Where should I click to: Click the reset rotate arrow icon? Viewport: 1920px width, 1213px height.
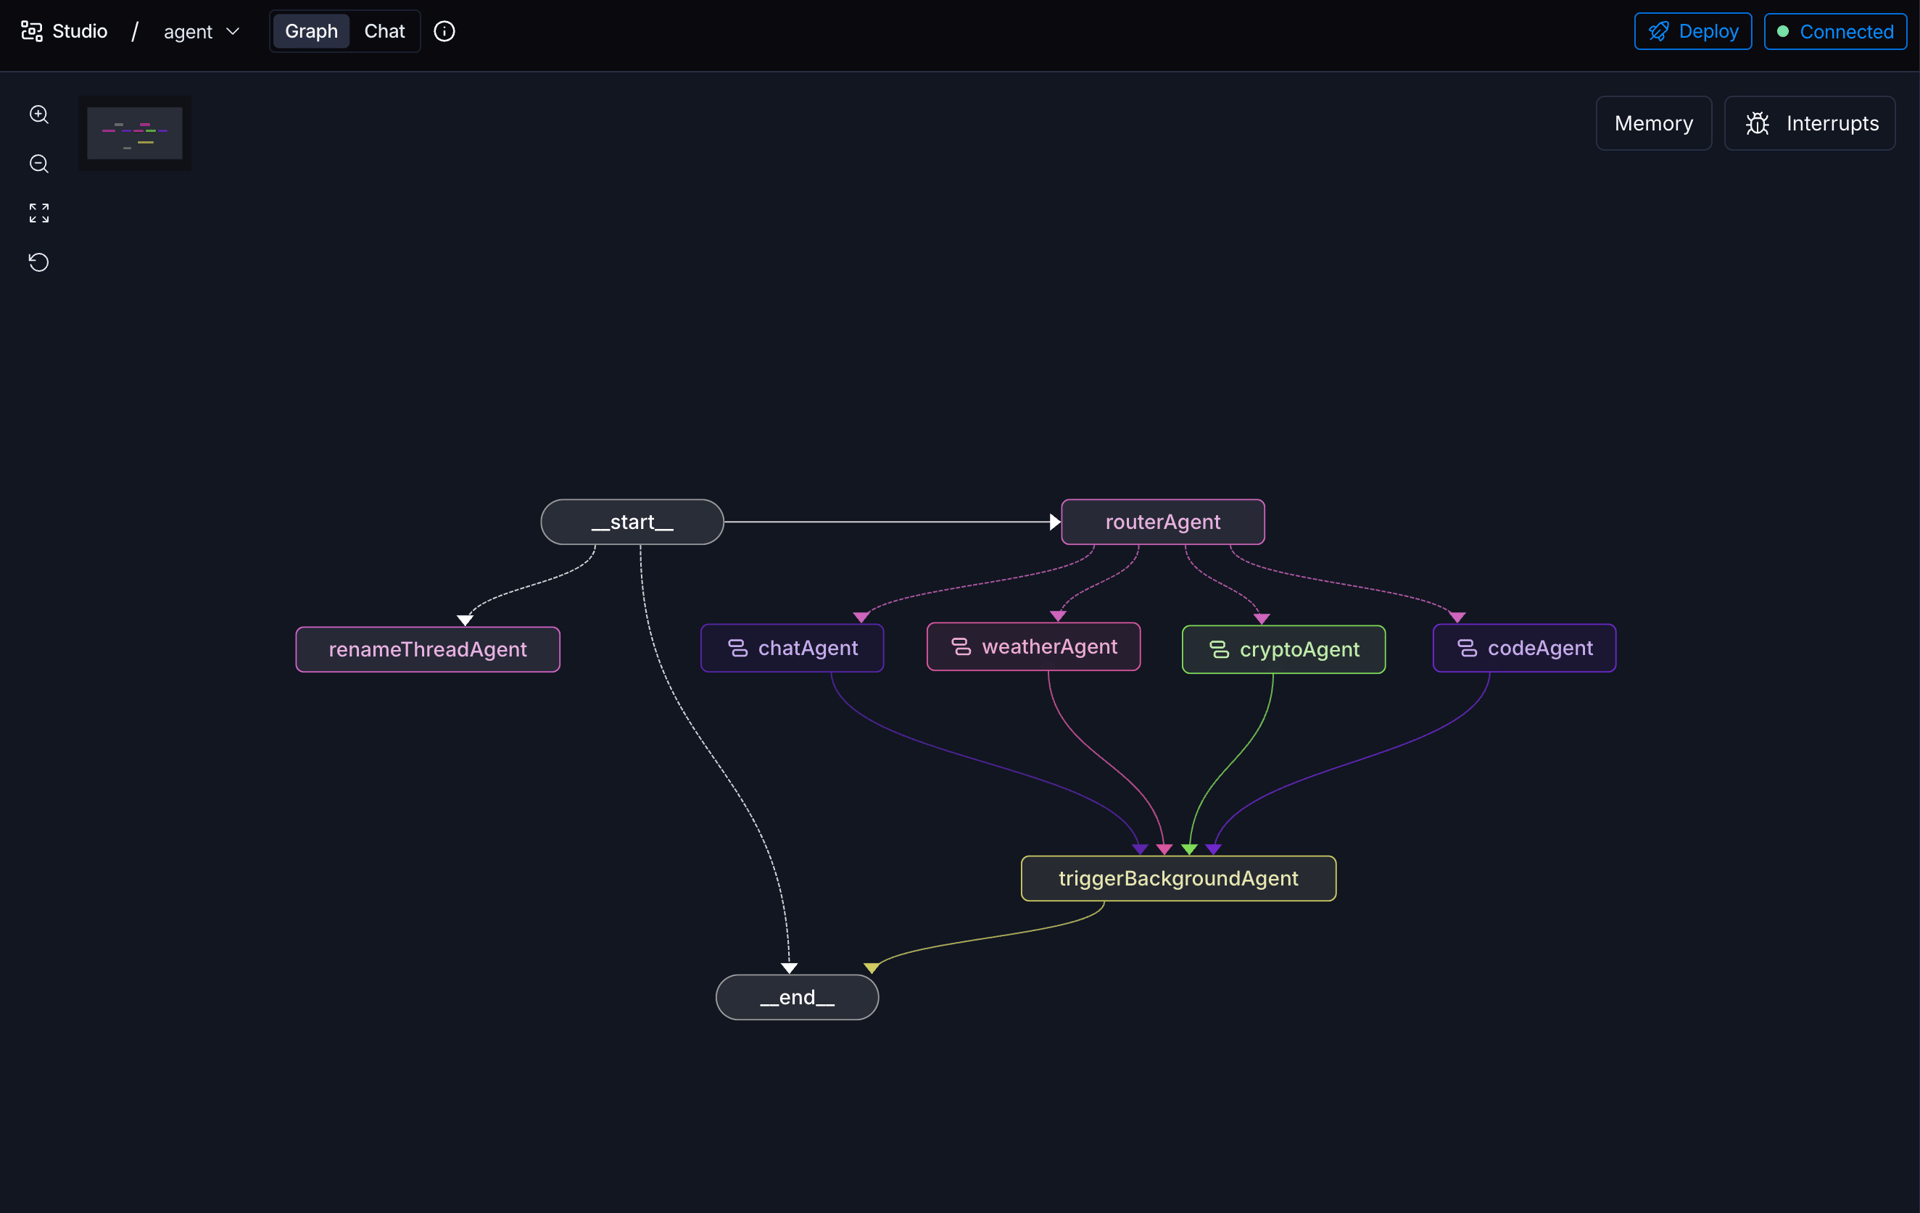click(x=39, y=262)
